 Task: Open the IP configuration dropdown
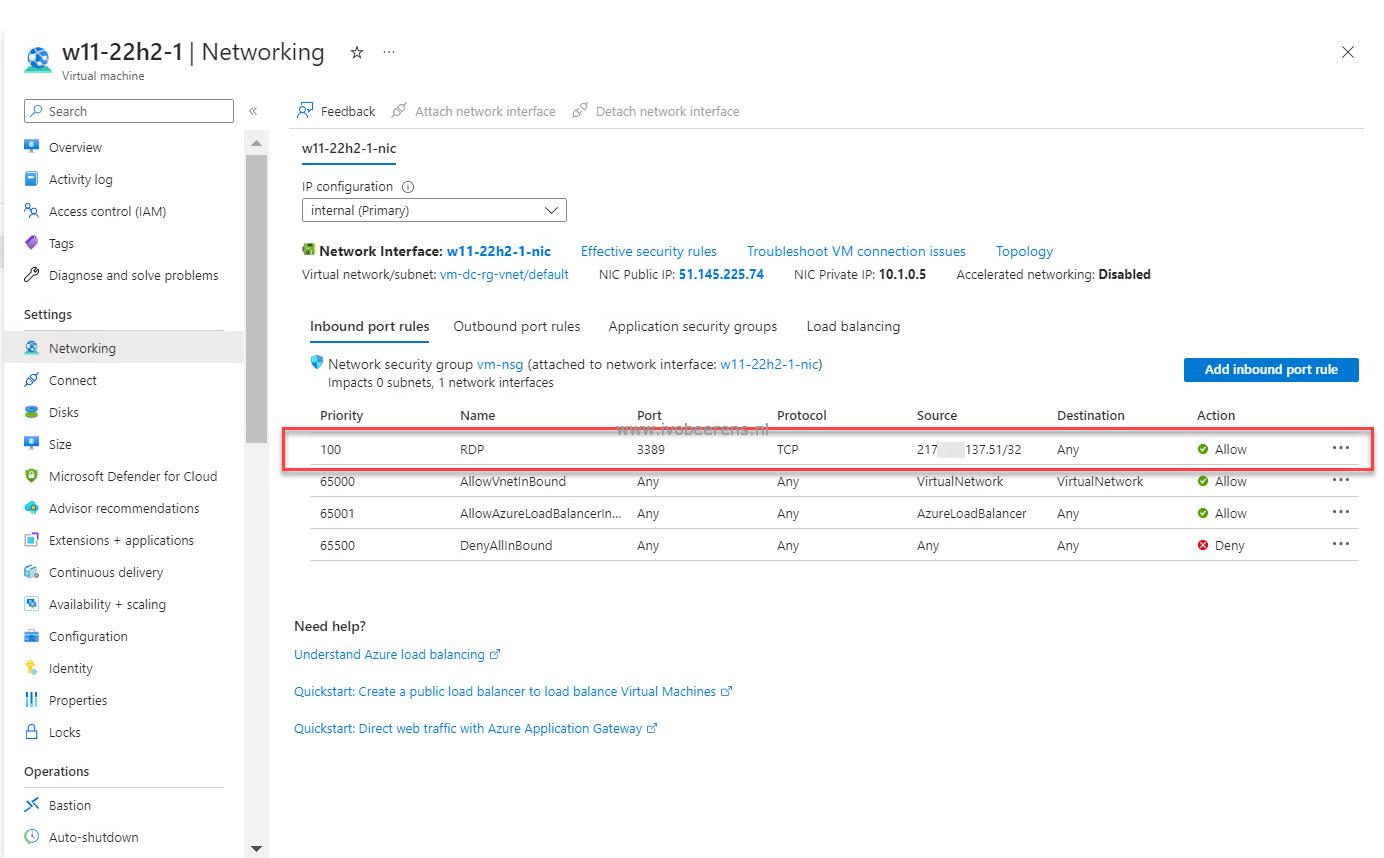[434, 210]
